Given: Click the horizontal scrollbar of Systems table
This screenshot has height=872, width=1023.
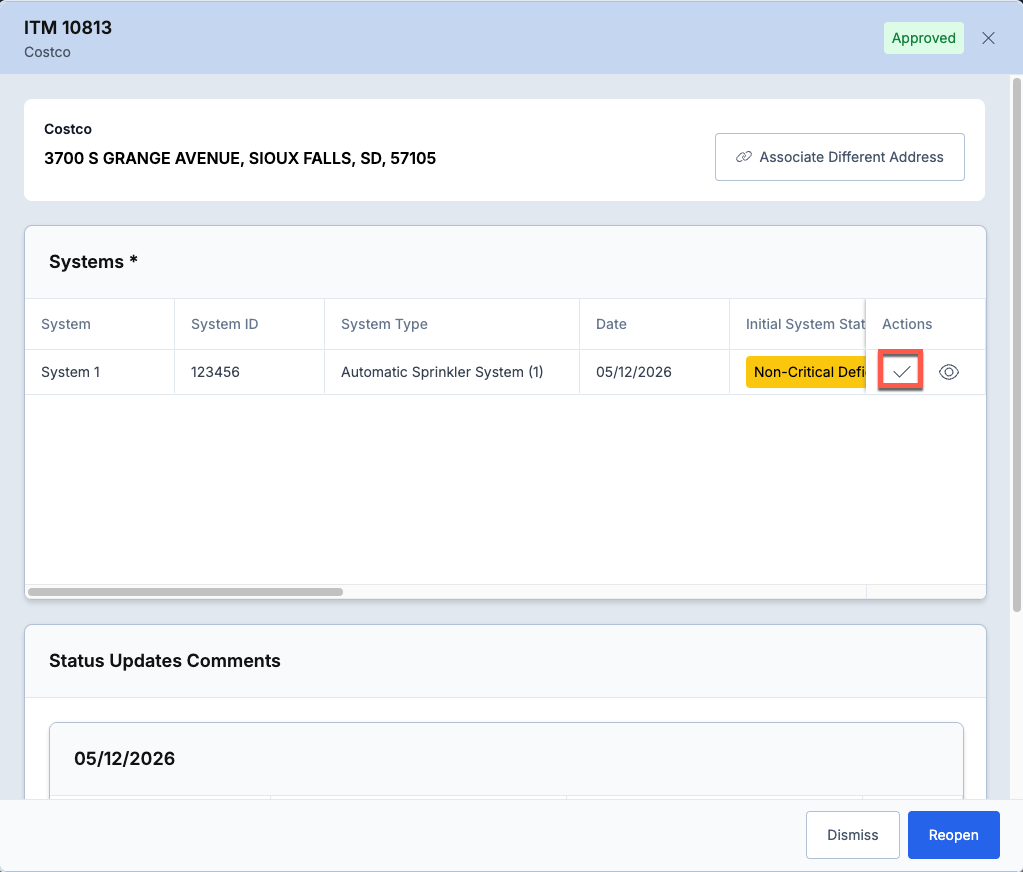Looking at the screenshot, I should (x=186, y=592).
